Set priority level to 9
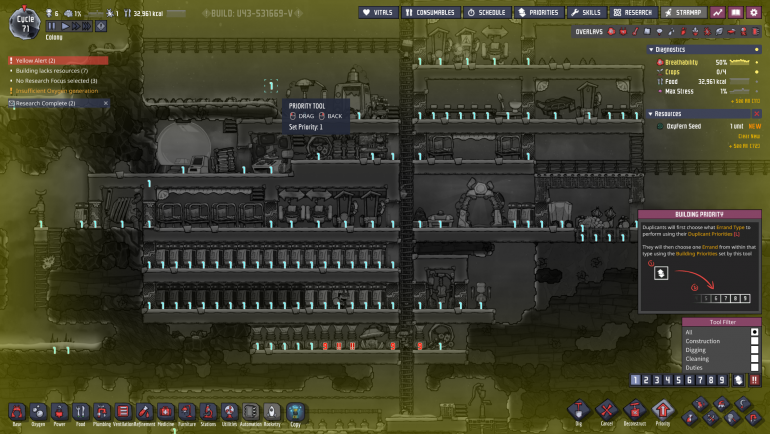770x434 pixels. (x=721, y=380)
